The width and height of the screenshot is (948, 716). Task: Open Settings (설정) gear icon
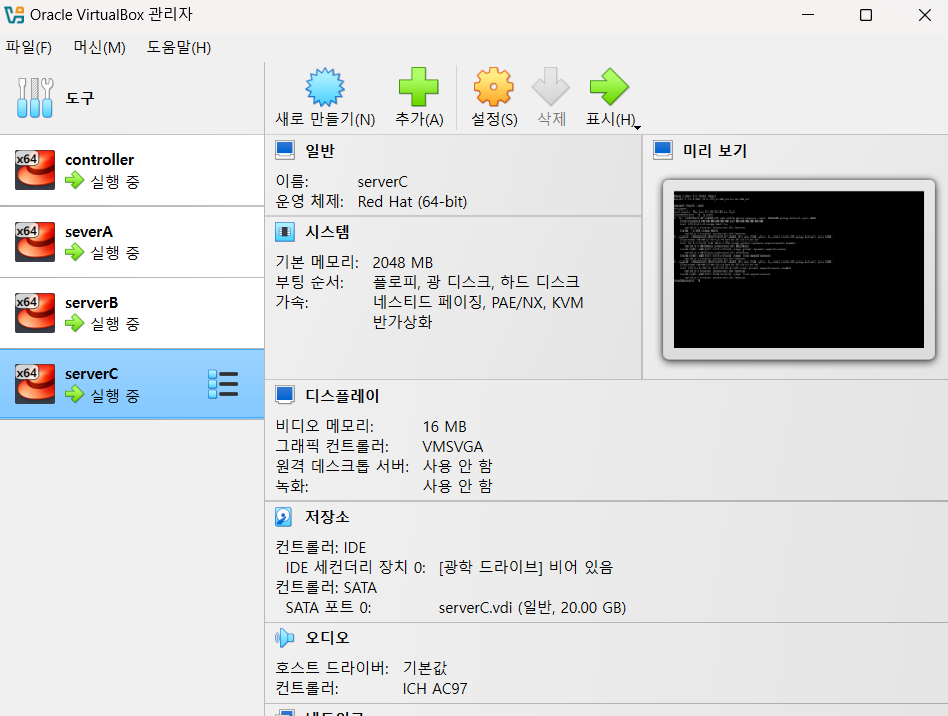(x=494, y=87)
